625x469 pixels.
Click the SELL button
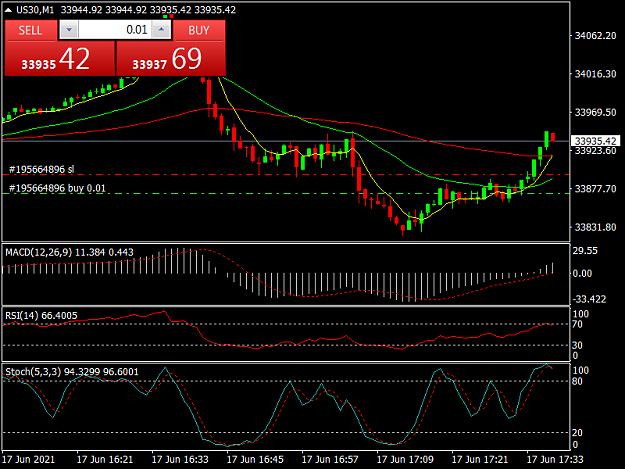[31, 30]
